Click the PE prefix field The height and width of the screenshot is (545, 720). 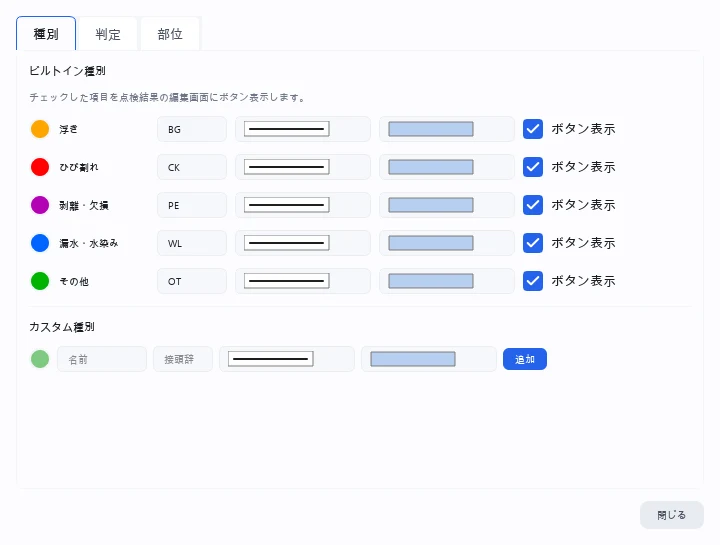pos(192,205)
